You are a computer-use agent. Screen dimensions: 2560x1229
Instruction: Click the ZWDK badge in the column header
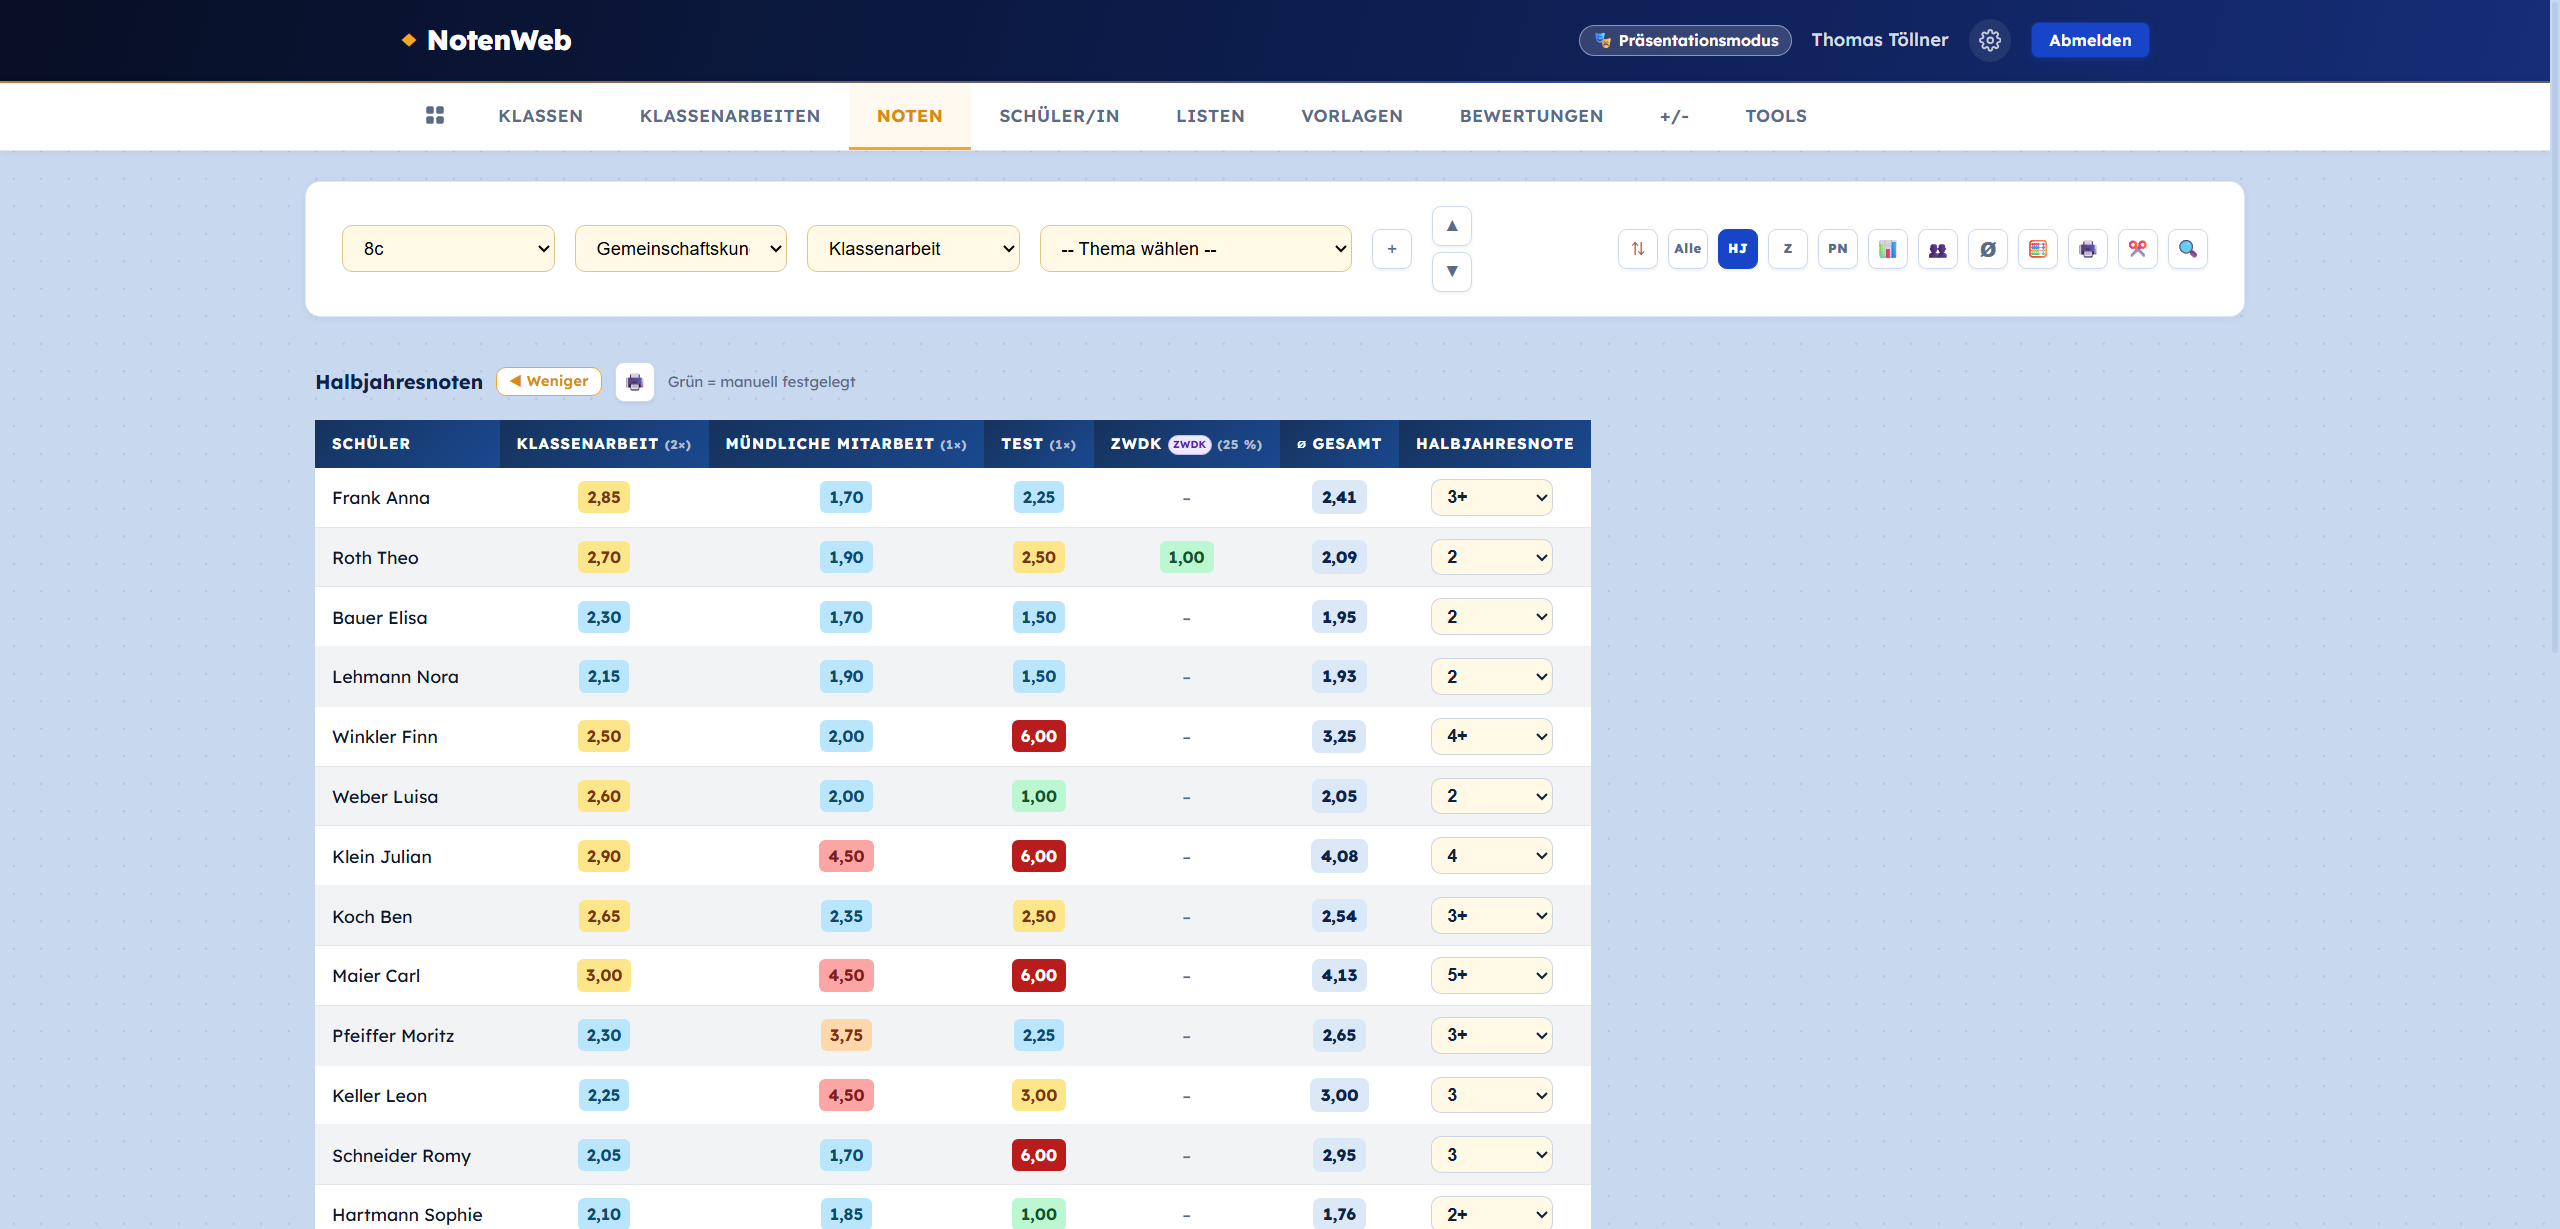(1189, 444)
